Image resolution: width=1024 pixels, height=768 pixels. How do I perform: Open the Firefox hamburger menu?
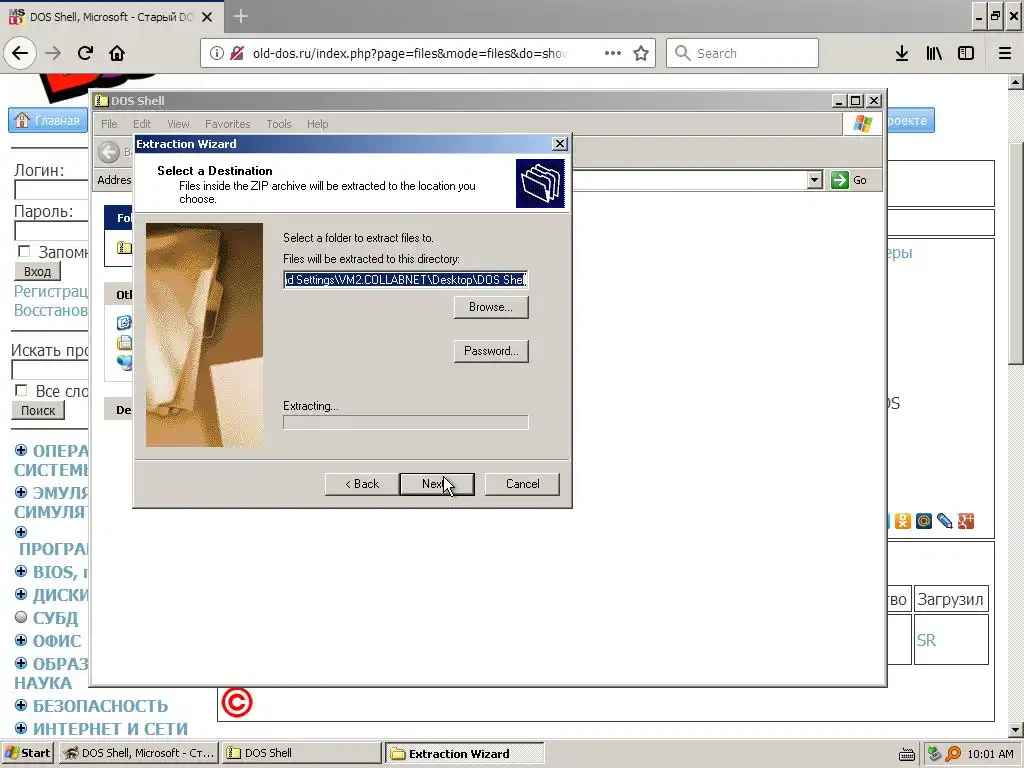(1005, 53)
